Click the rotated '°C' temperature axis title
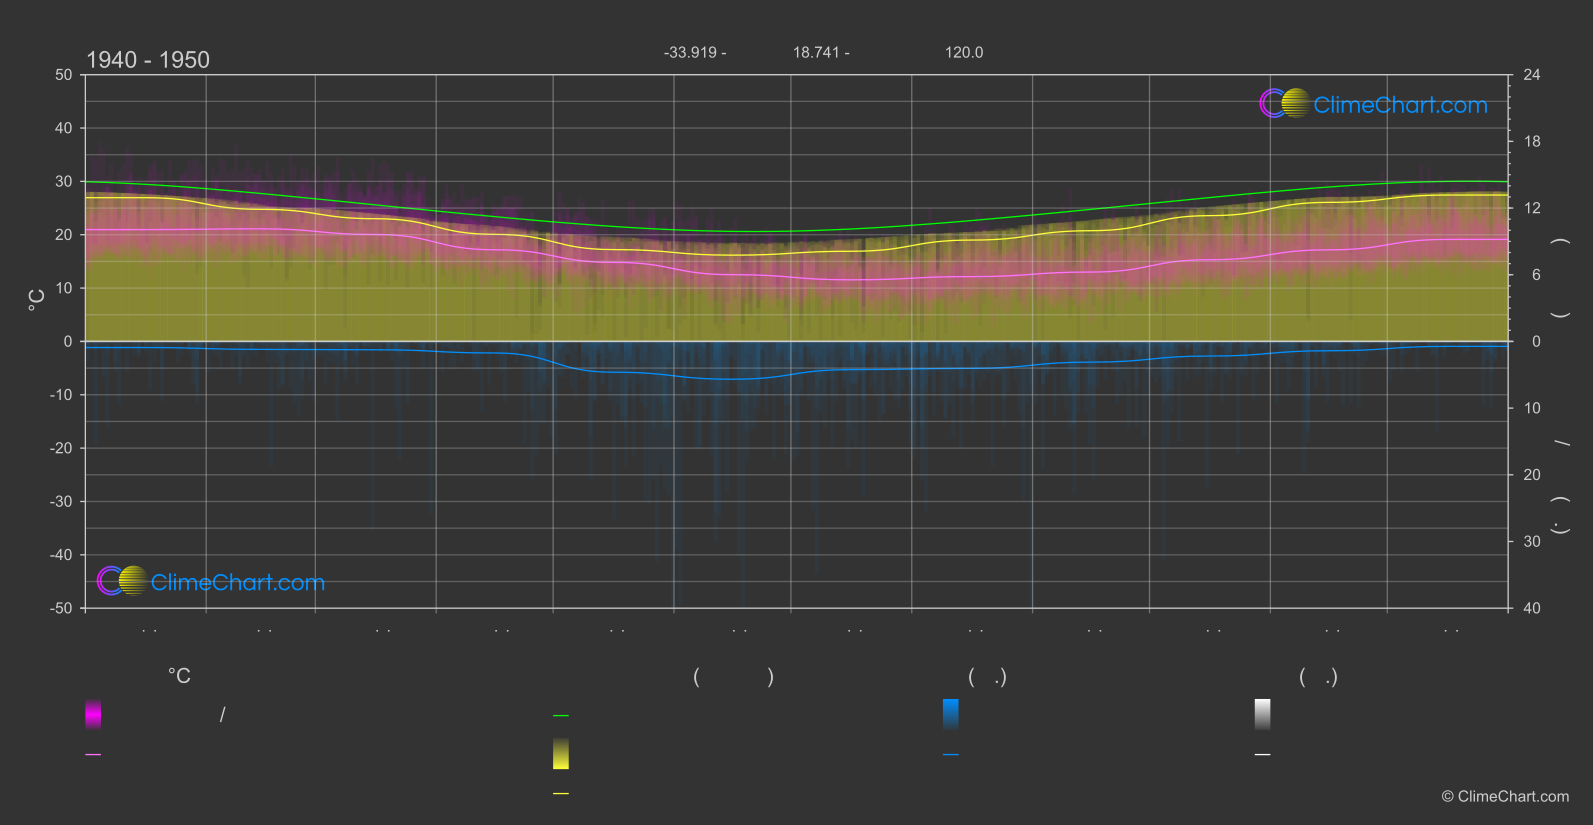This screenshot has width=1593, height=825. click(x=36, y=300)
